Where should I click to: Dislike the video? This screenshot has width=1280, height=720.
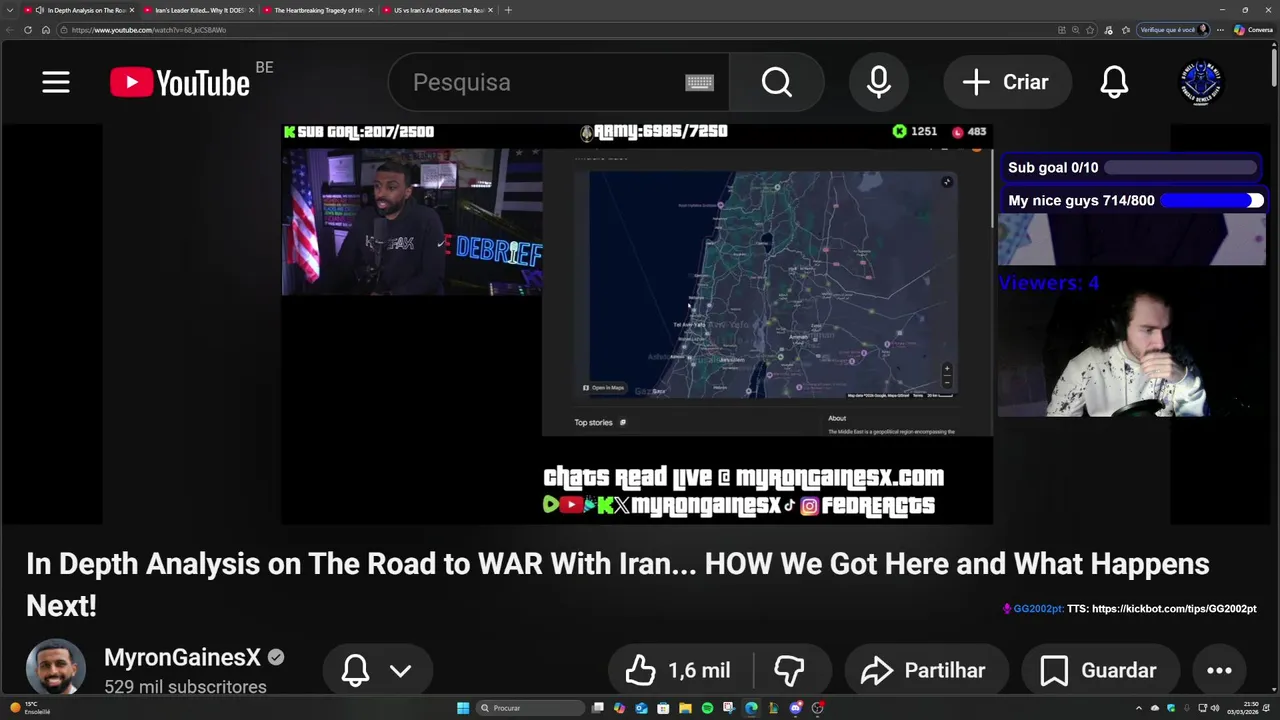pos(789,671)
